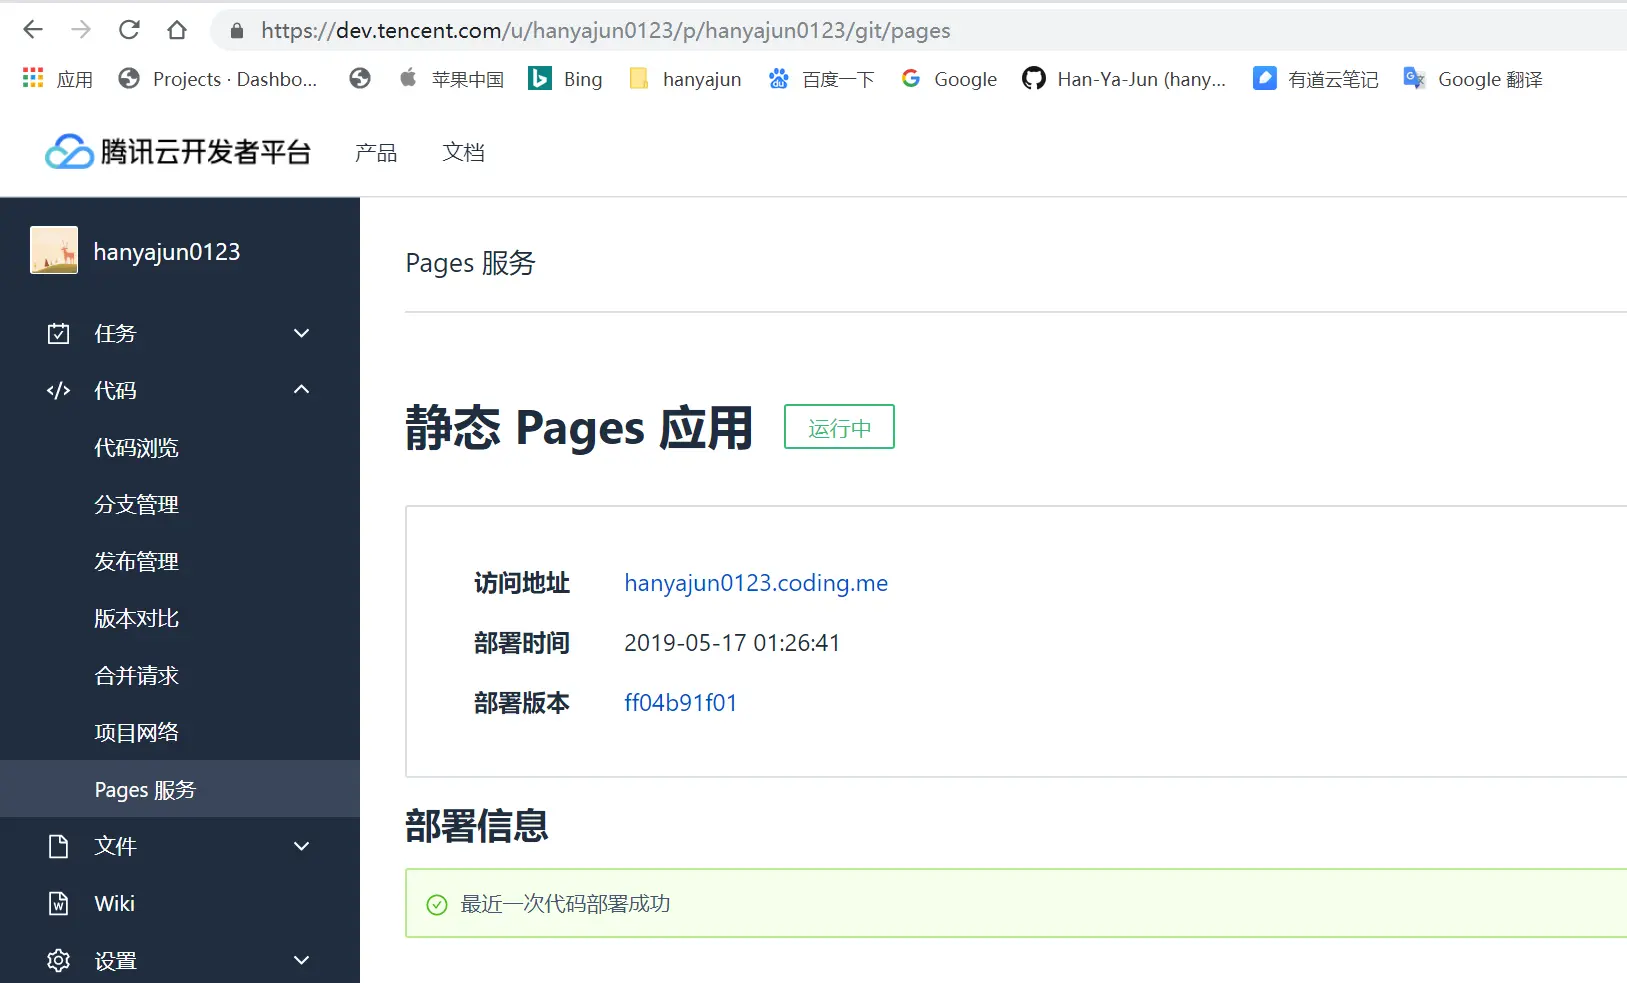Click the 访问地址 label
Image resolution: width=1627 pixels, height=983 pixels.
pyautogui.click(x=522, y=583)
